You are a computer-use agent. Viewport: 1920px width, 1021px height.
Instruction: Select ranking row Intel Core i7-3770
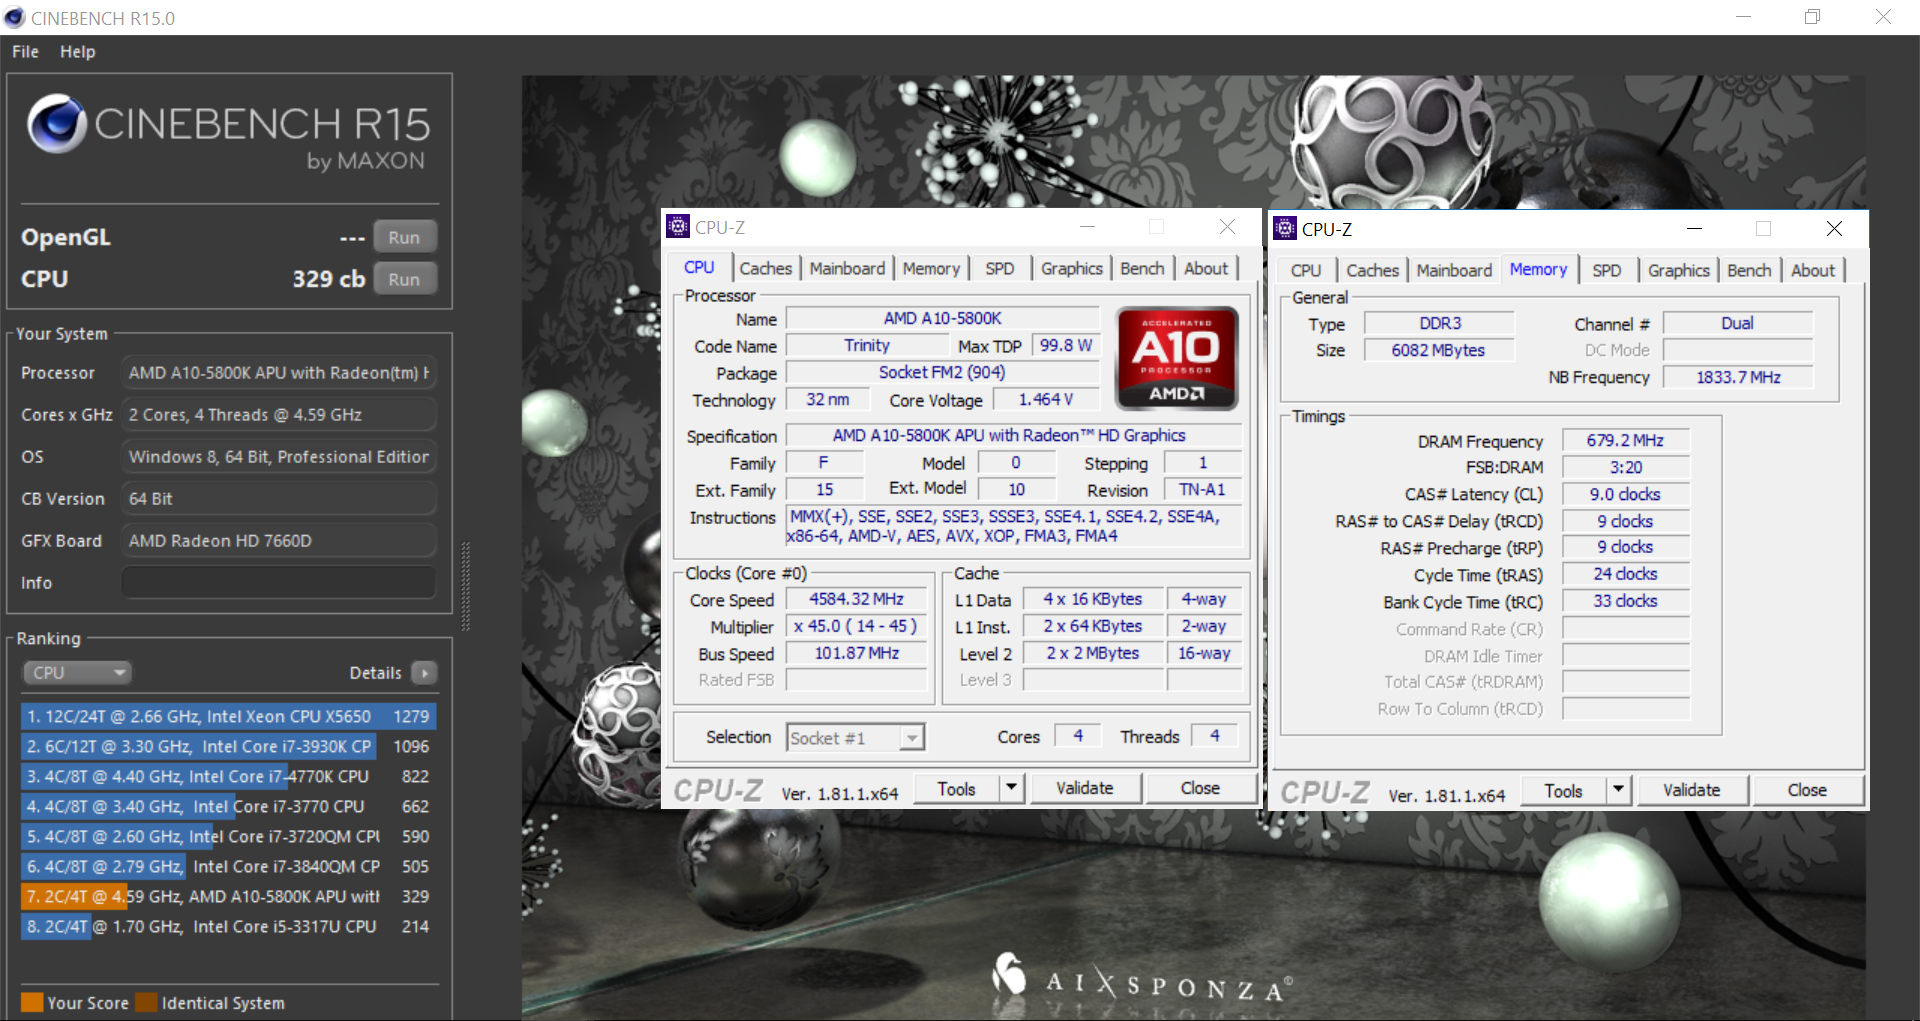[x=228, y=806]
